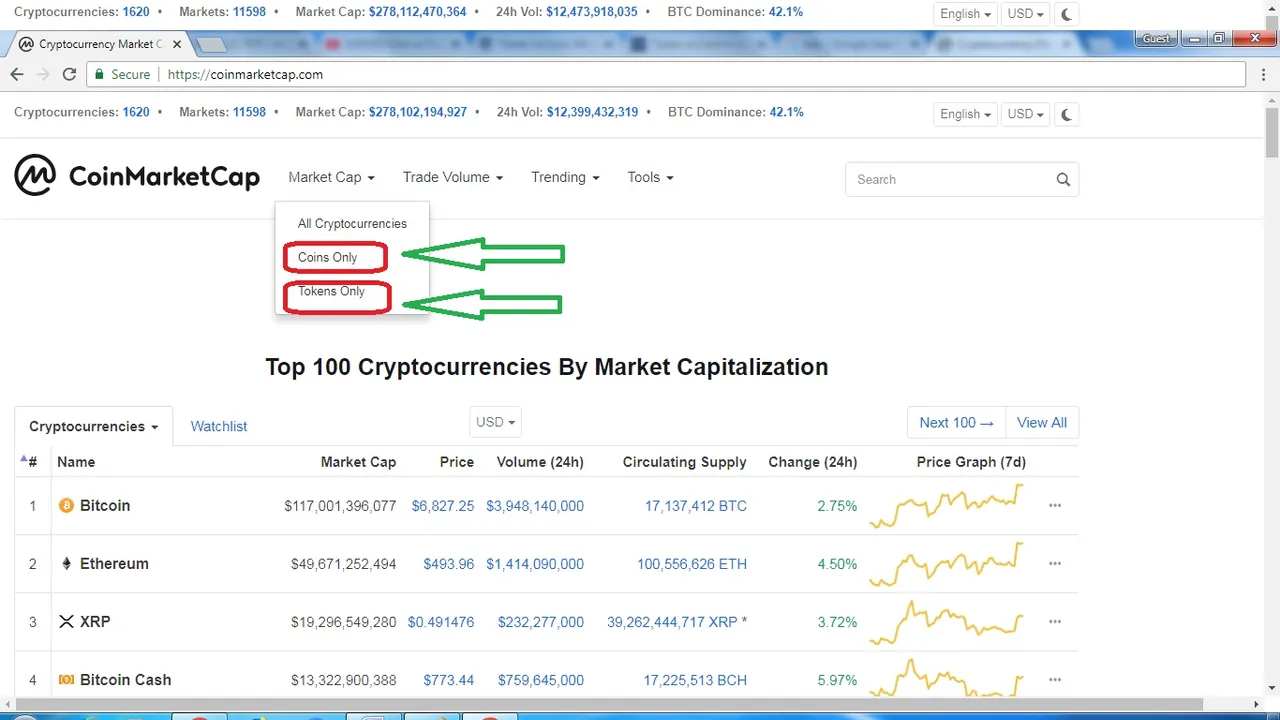Click Bitcoin's 7d price graph
The height and width of the screenshot is (720, 1280).
pos(946,506)
